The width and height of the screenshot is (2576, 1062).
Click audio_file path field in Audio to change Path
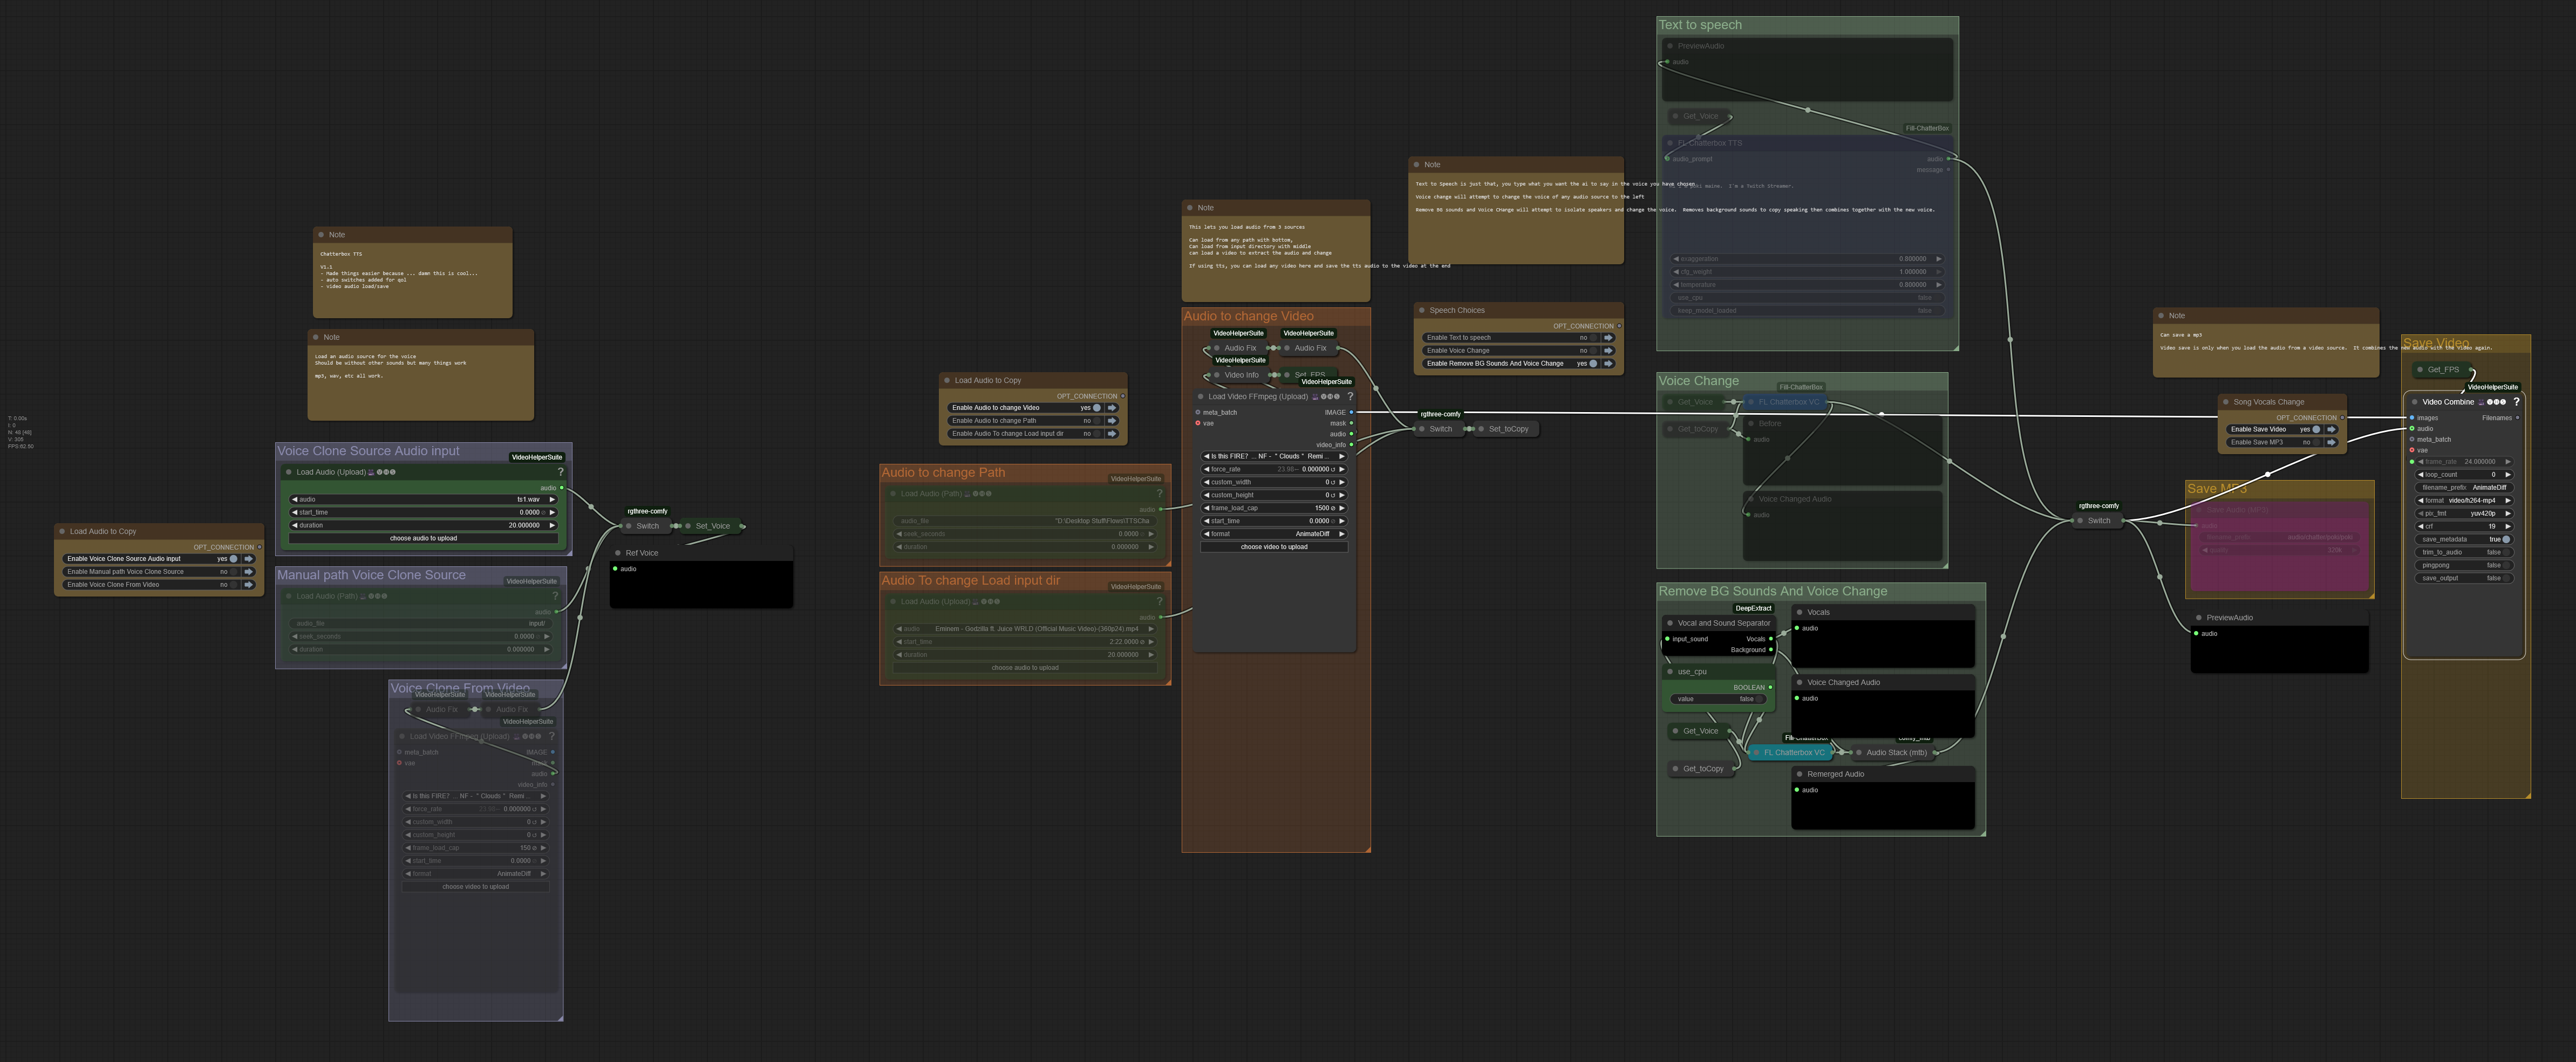[x=1025, y=521]
